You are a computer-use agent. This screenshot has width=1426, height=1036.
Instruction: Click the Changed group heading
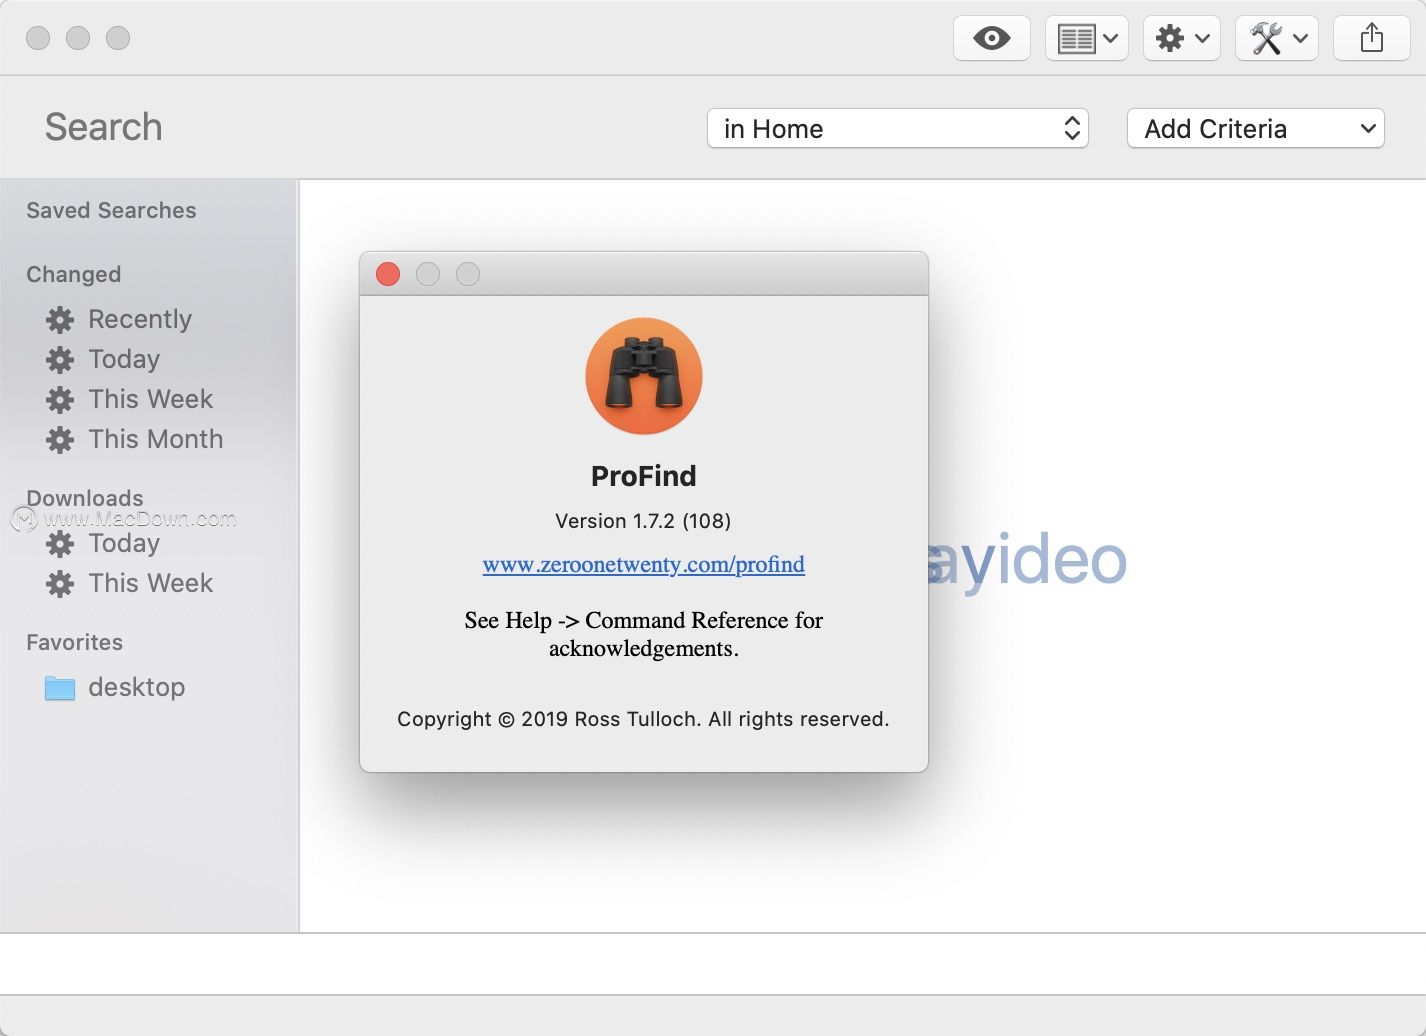pyautogui.click(x=74, y=274)
